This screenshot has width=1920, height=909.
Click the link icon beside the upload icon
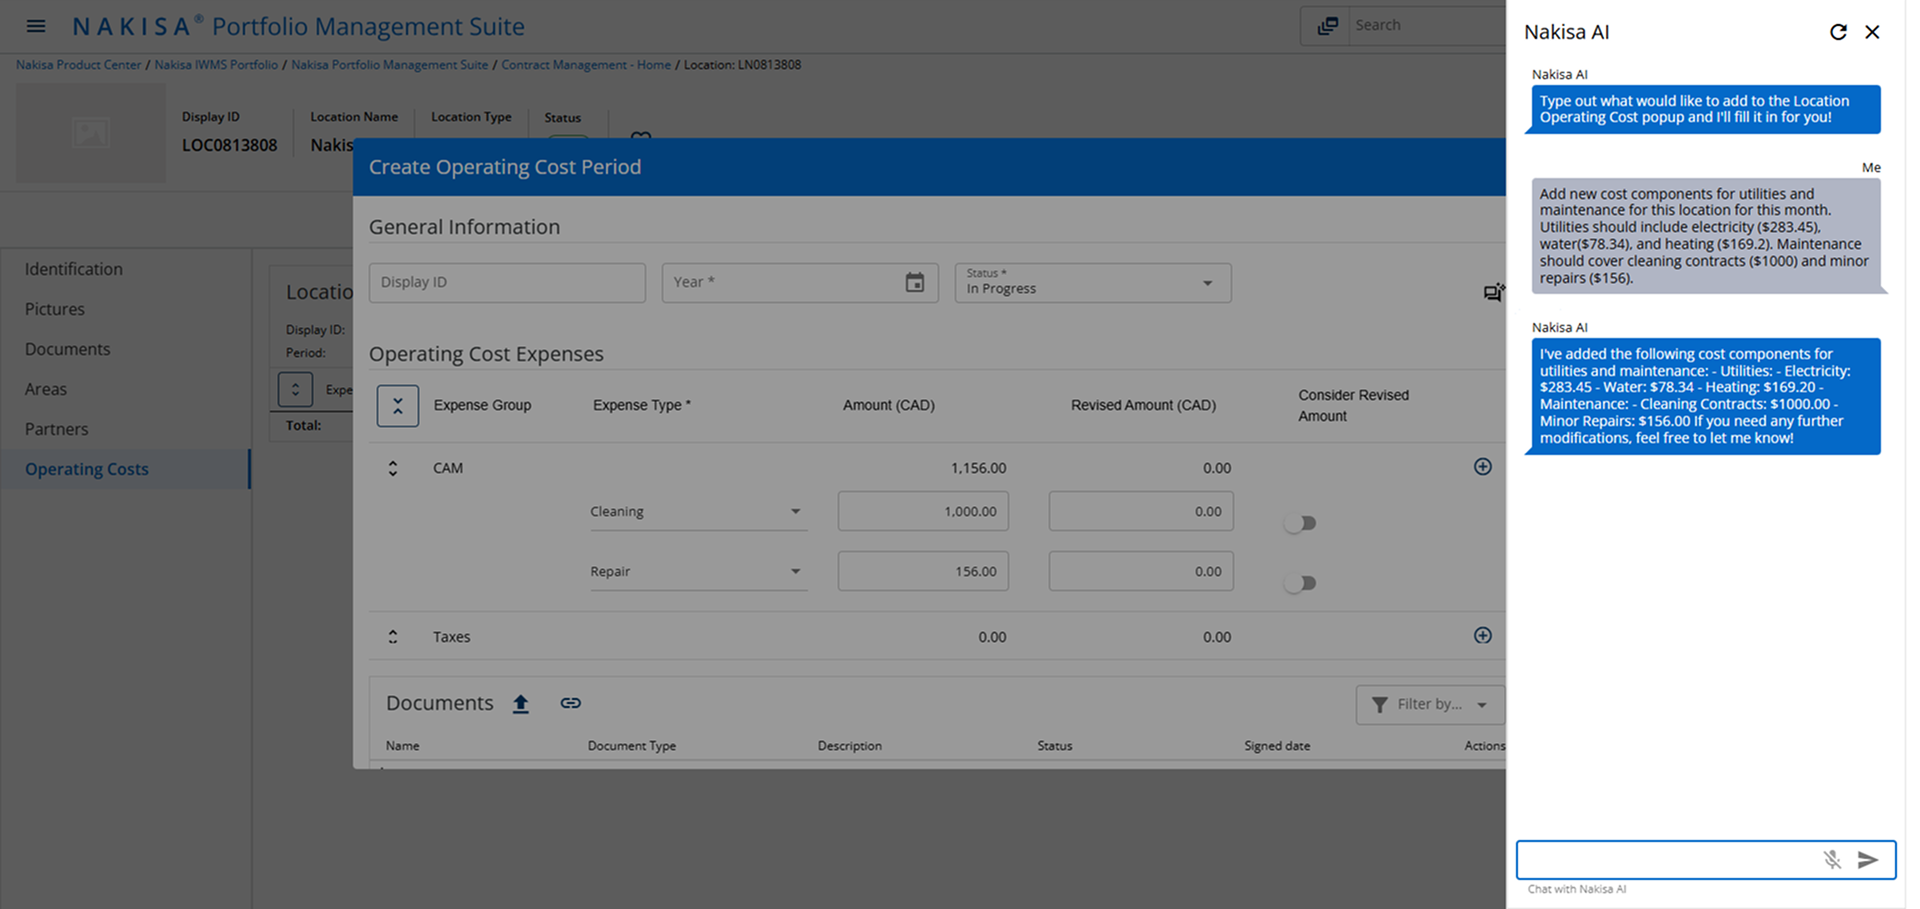[x=570, y=703]
